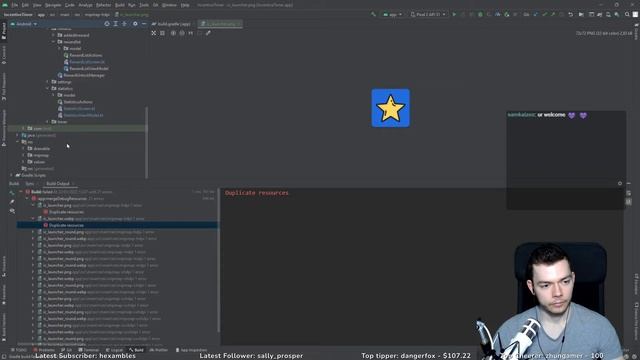The height and width of the screenshot is (360, 640).
Task: Open Project panel gear options
Action: click(135, 24)
